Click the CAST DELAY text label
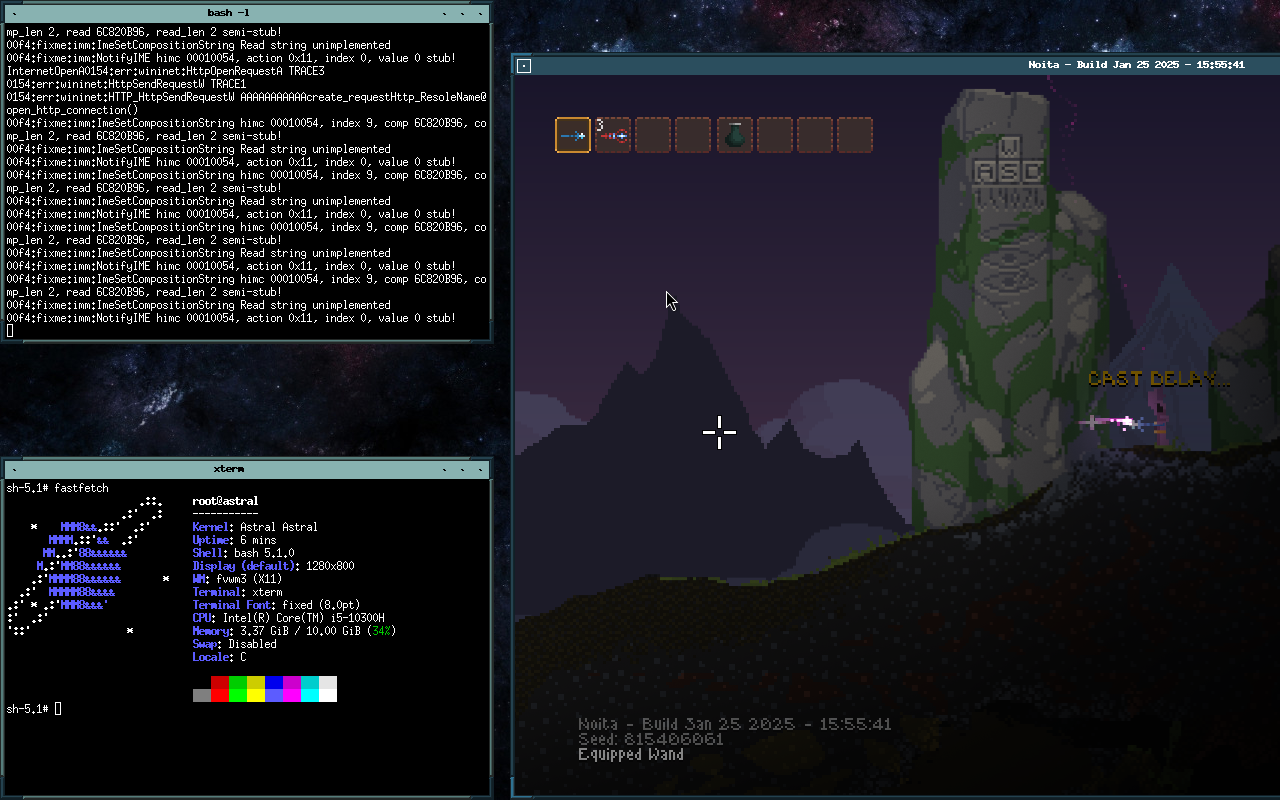This screenshot has width=1280, height=800. [1157, 379]
